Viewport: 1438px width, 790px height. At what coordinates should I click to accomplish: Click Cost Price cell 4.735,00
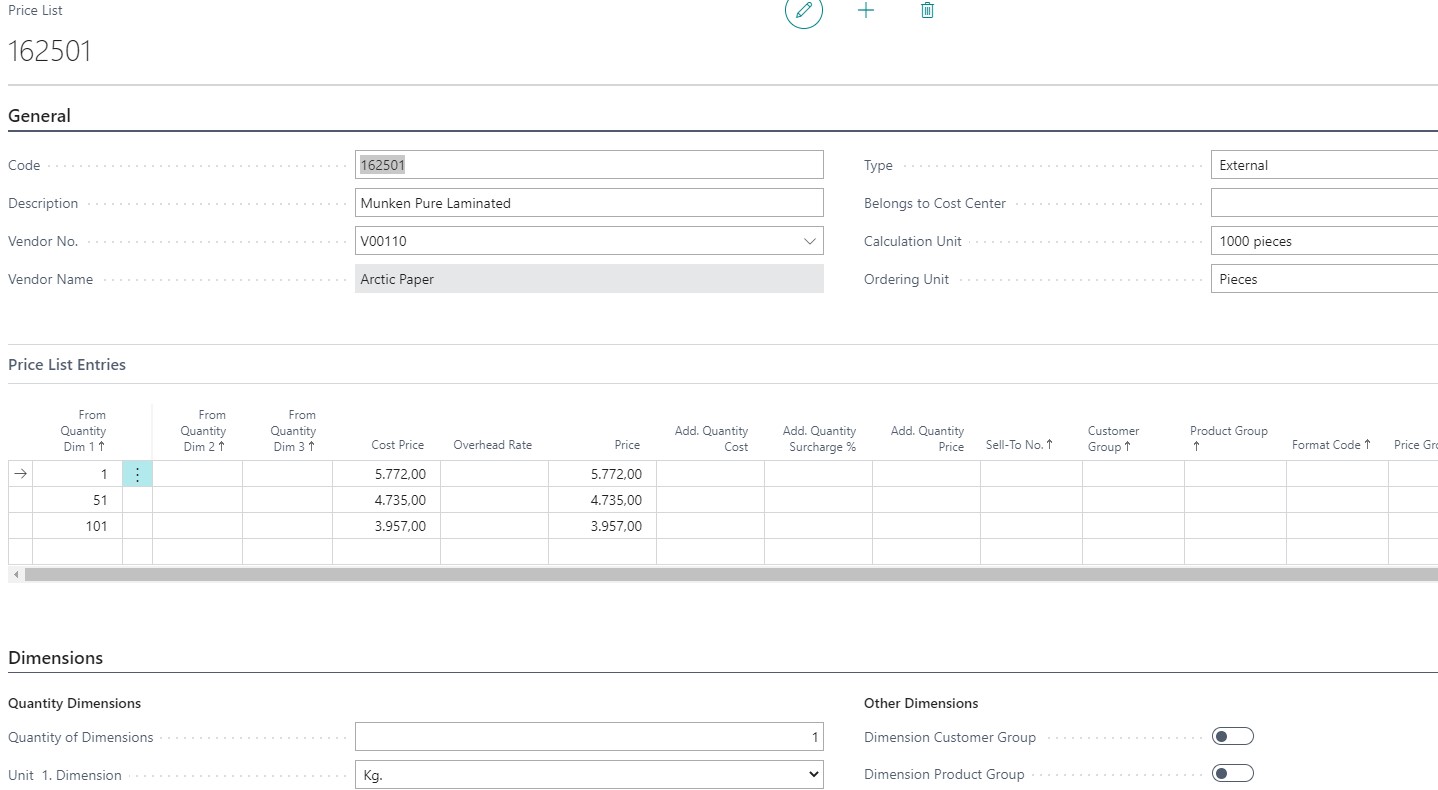386,500
